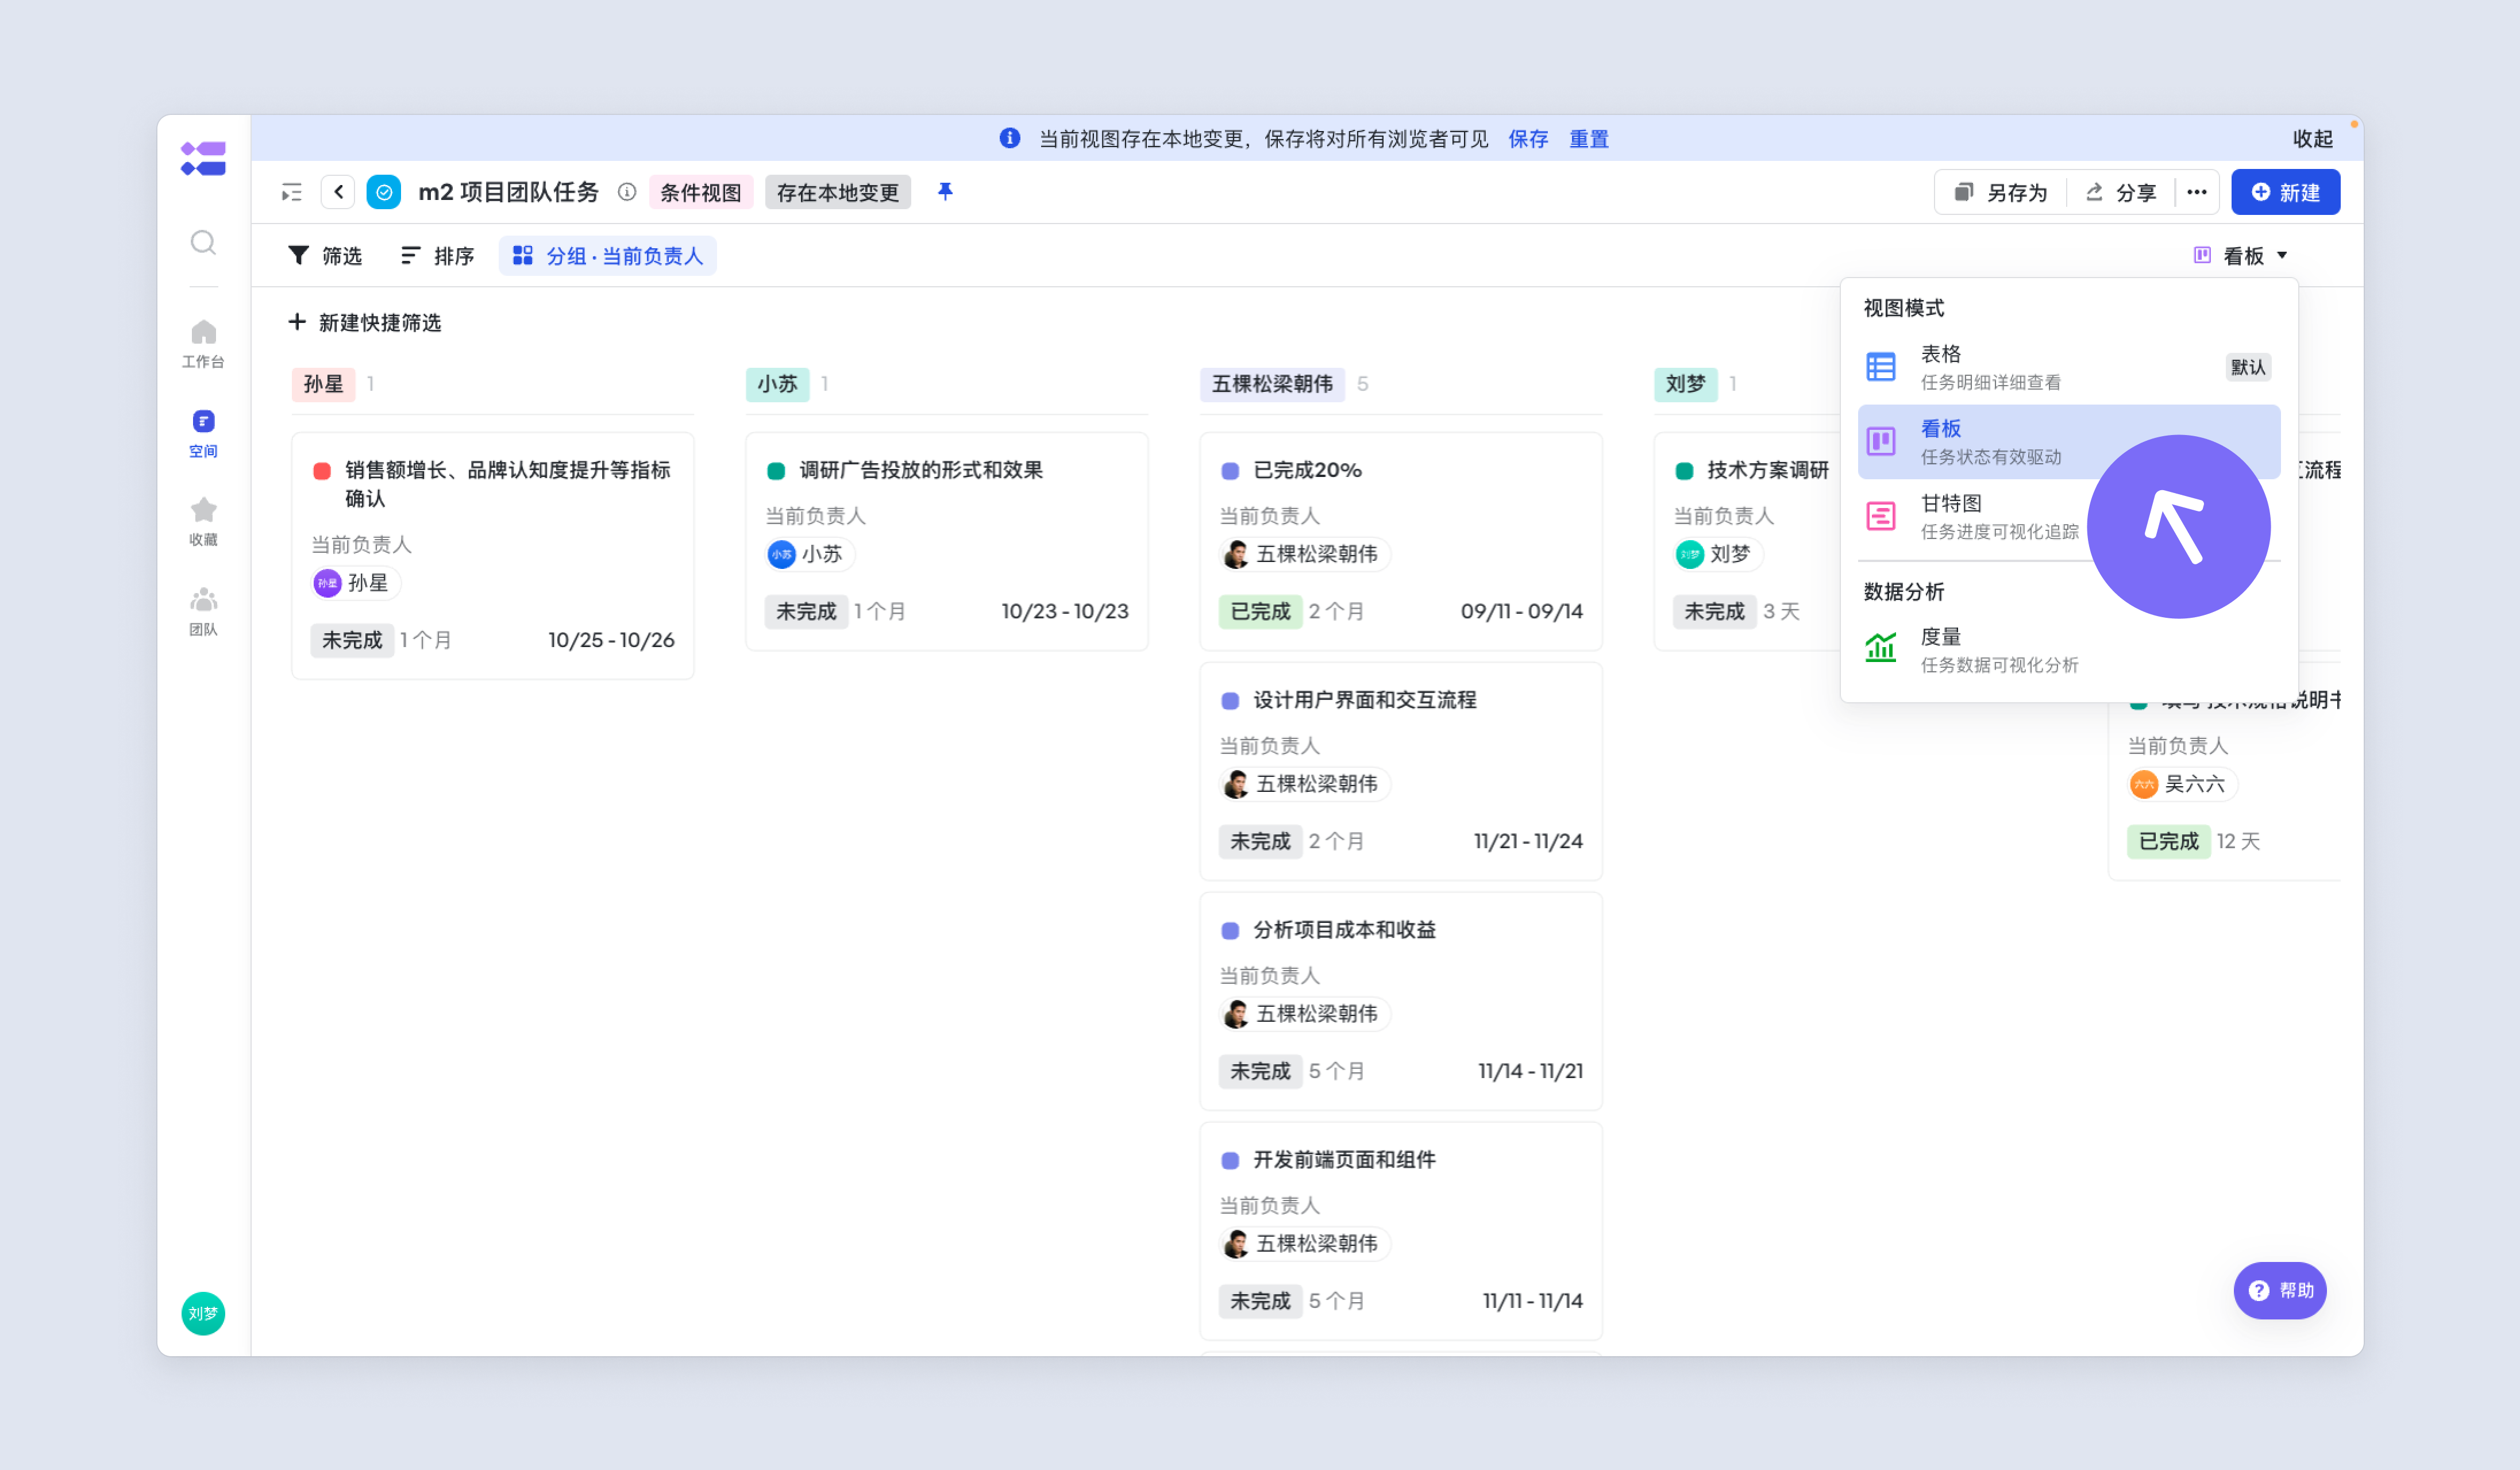
Task: Open 团队 team section
Action: (x=203, y=611)
